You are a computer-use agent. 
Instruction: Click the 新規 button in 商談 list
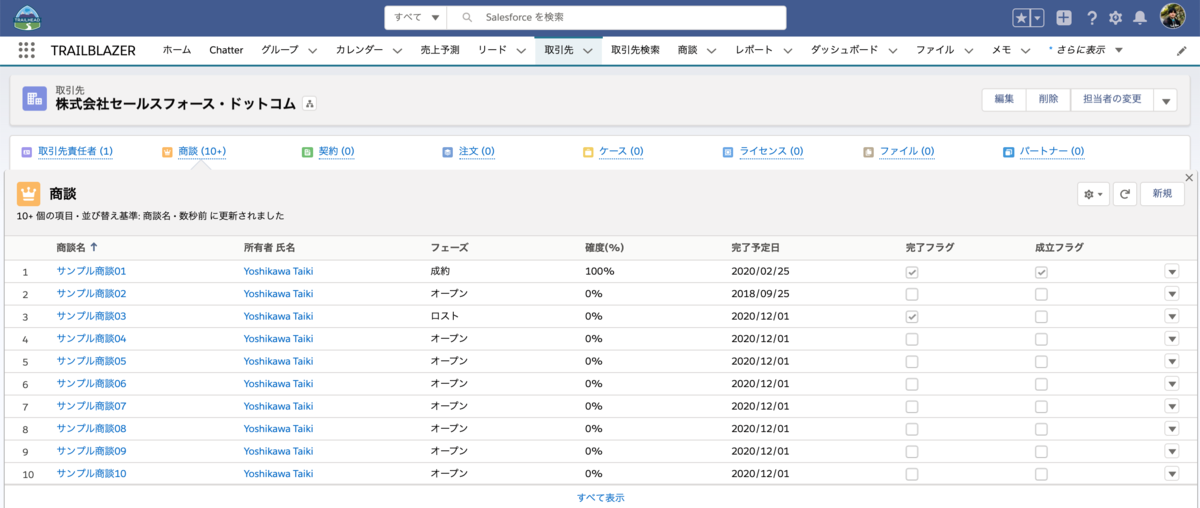pos(1162,194)
